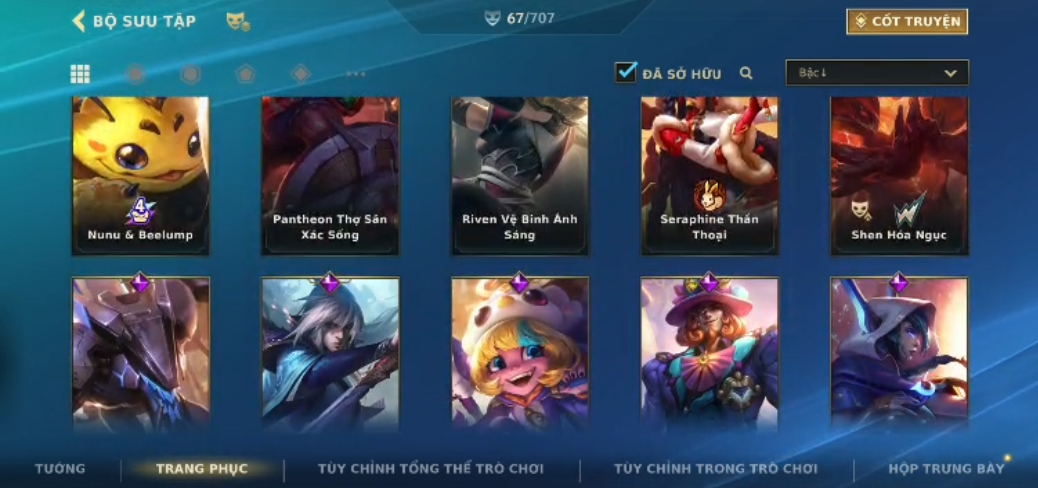This screenshot has height=488, width=1038.
Task: Go back using the Bộ Sưu Tập arrow
Action: click(x=79, y=21)
